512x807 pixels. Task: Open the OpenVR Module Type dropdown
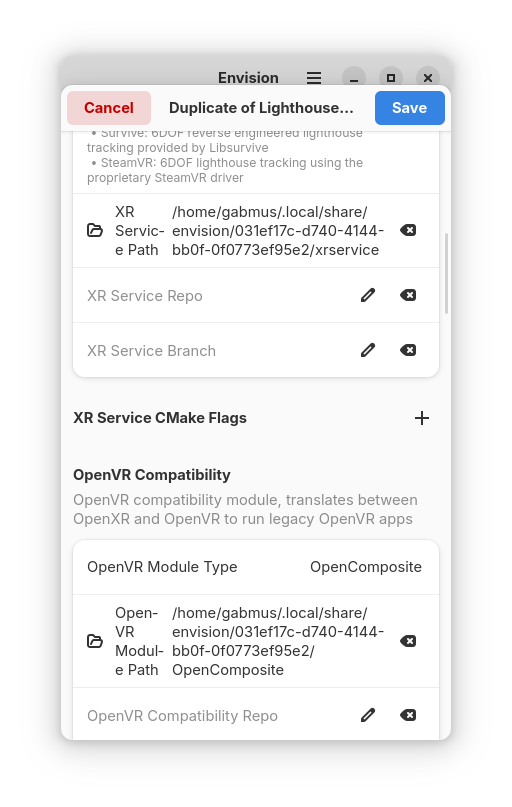[256, 567]
